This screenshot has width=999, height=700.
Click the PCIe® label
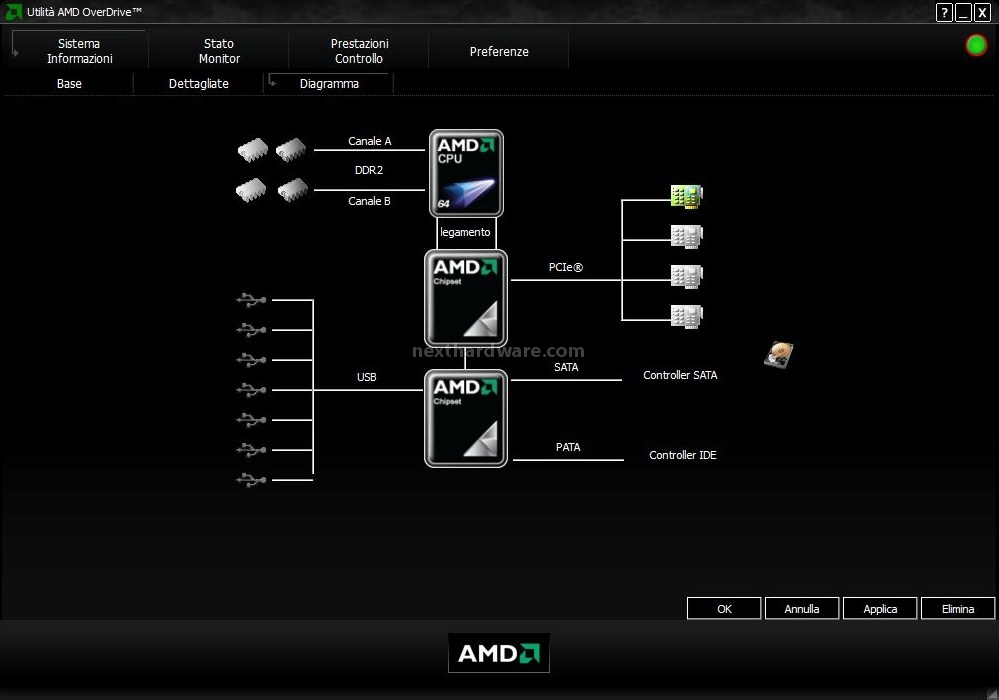click(x=566, y=267)
